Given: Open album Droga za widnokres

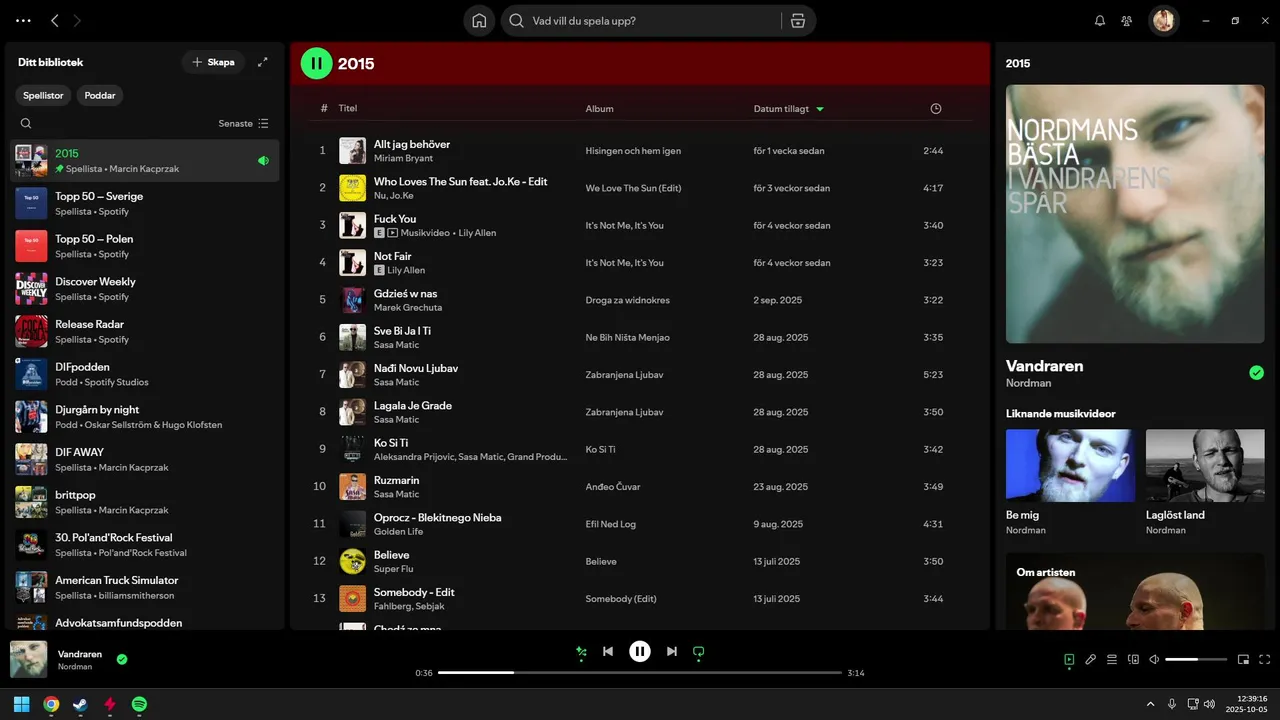Looking at the screenshot, I should tap(628, 300).
